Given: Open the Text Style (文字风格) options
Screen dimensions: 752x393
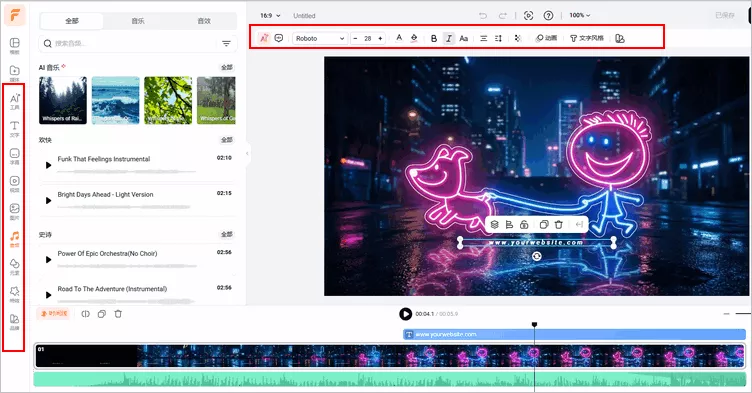Looking at the screenshot, I should tap(587, 38).
